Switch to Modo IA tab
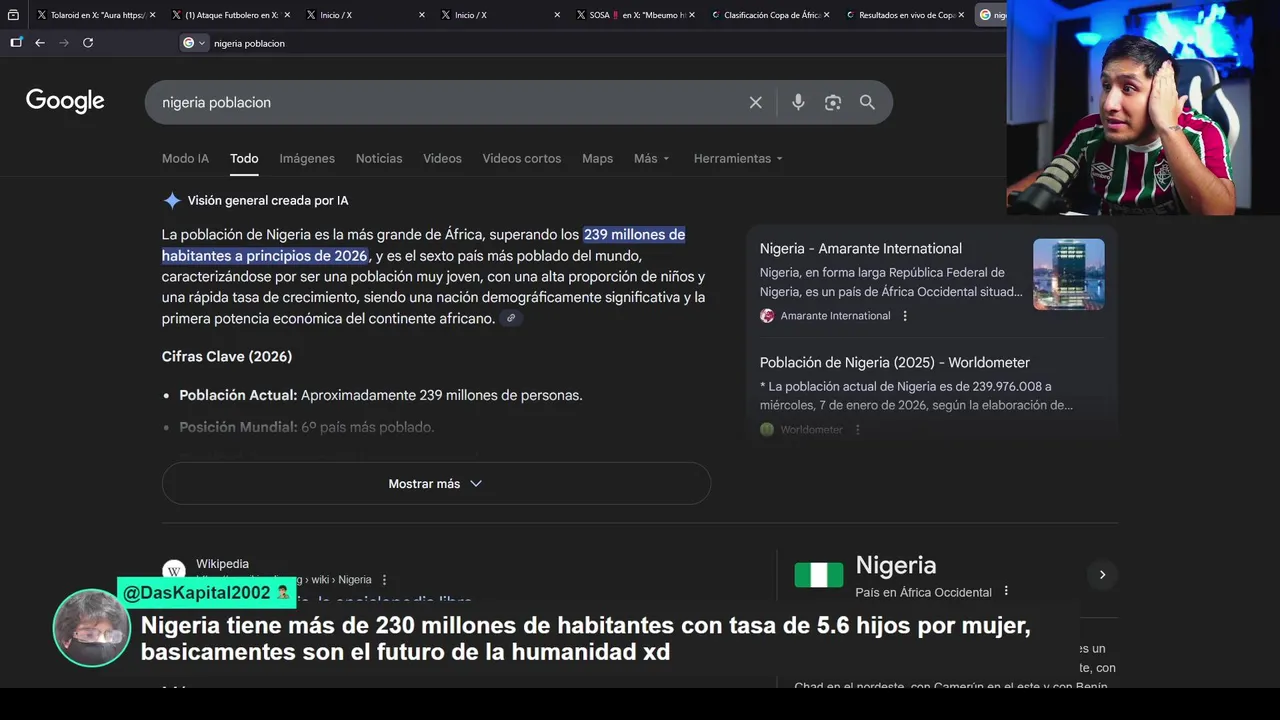 pyautogui.click(x=185, y=158)
